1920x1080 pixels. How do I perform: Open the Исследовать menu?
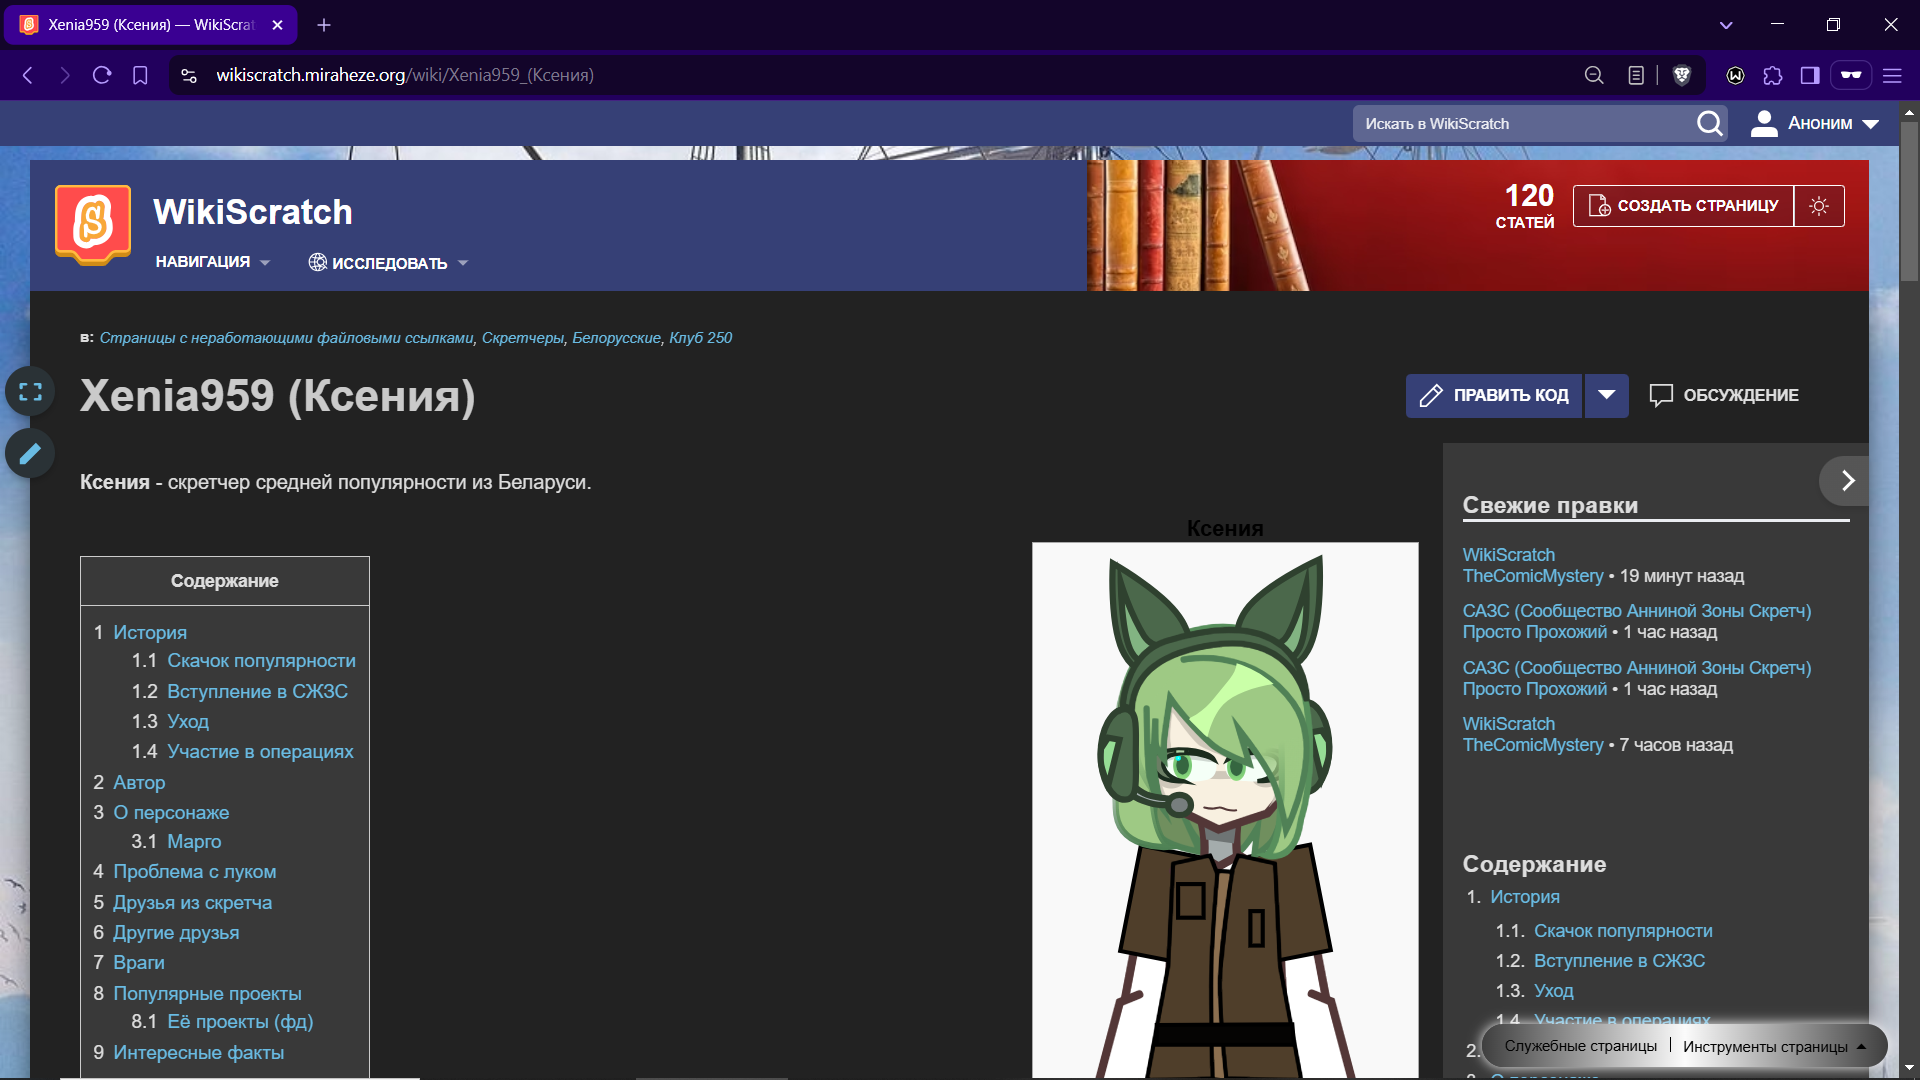(x=388, y=263)
